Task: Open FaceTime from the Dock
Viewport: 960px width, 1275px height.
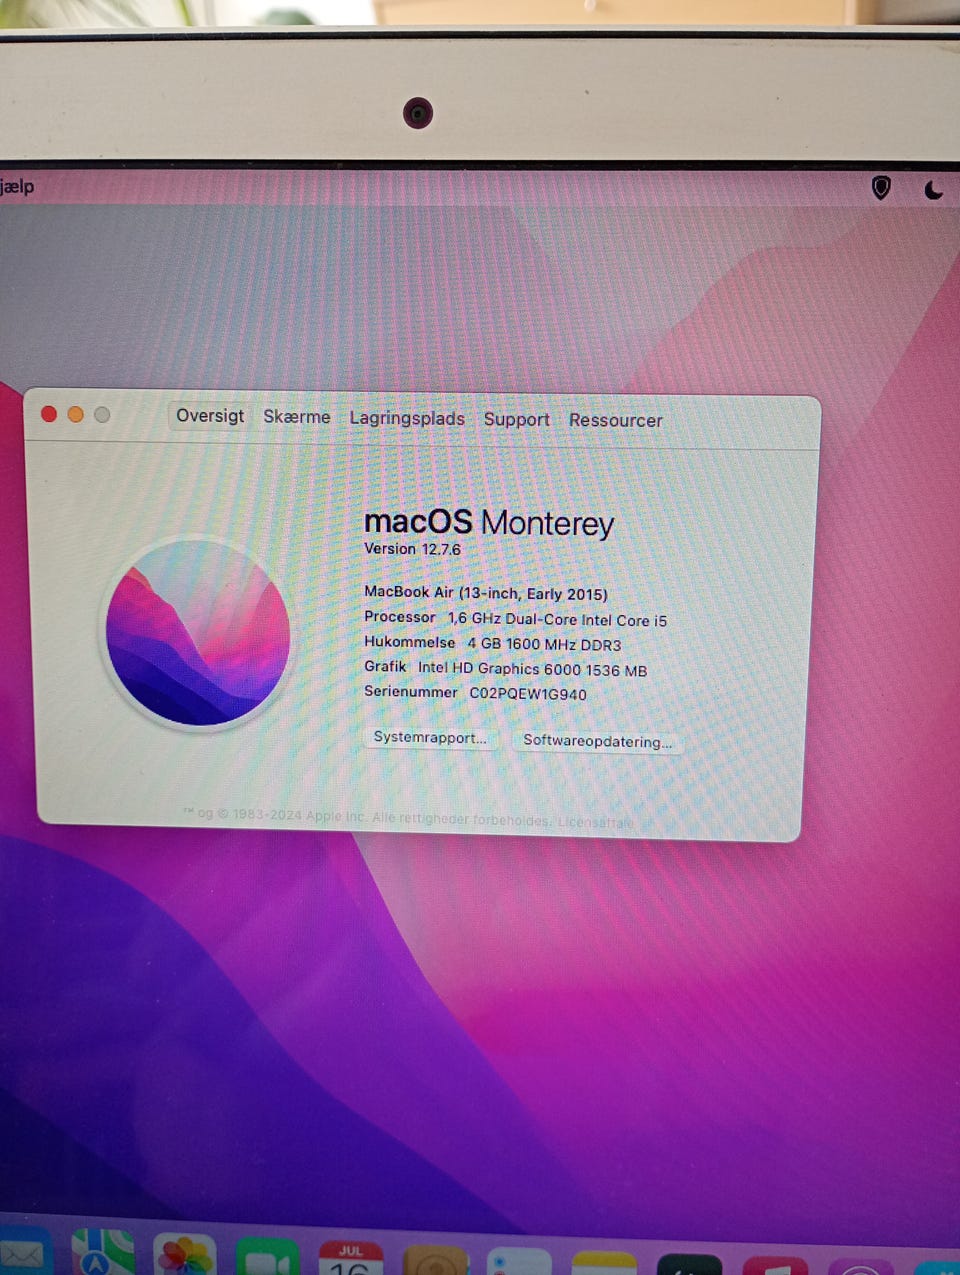Action: (267, 1258)
